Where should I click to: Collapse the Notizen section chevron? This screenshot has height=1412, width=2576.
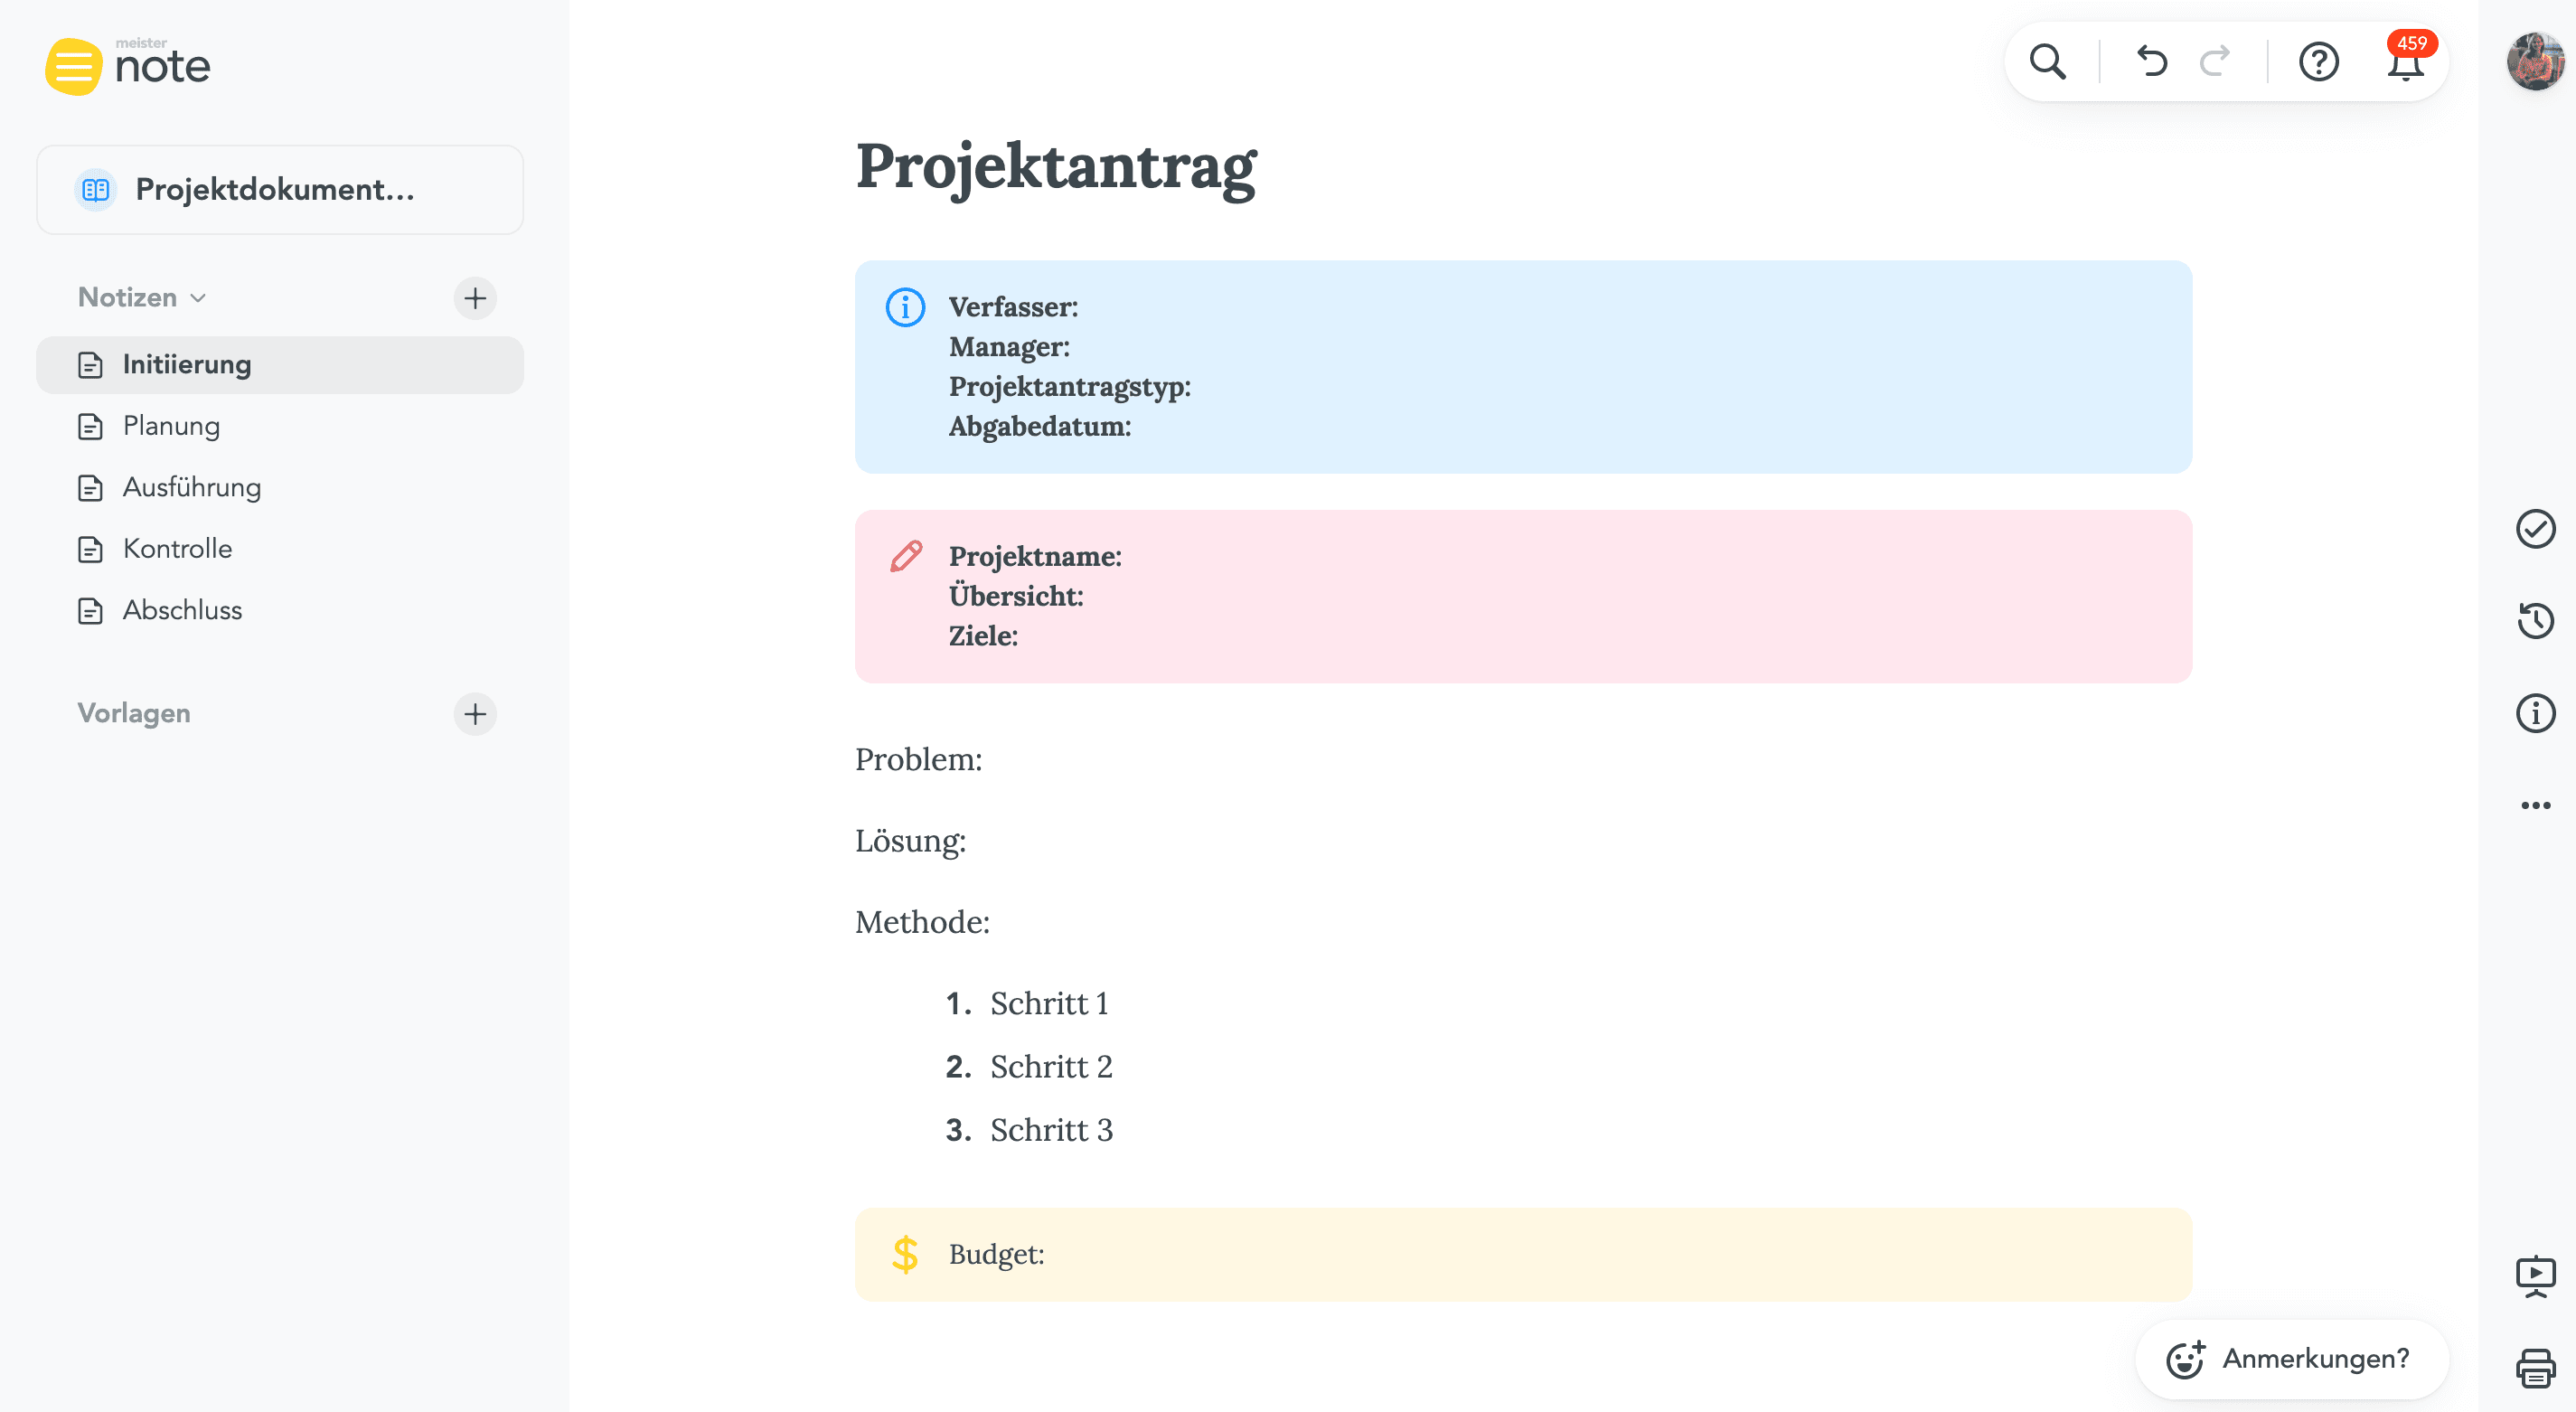[198, 298]
